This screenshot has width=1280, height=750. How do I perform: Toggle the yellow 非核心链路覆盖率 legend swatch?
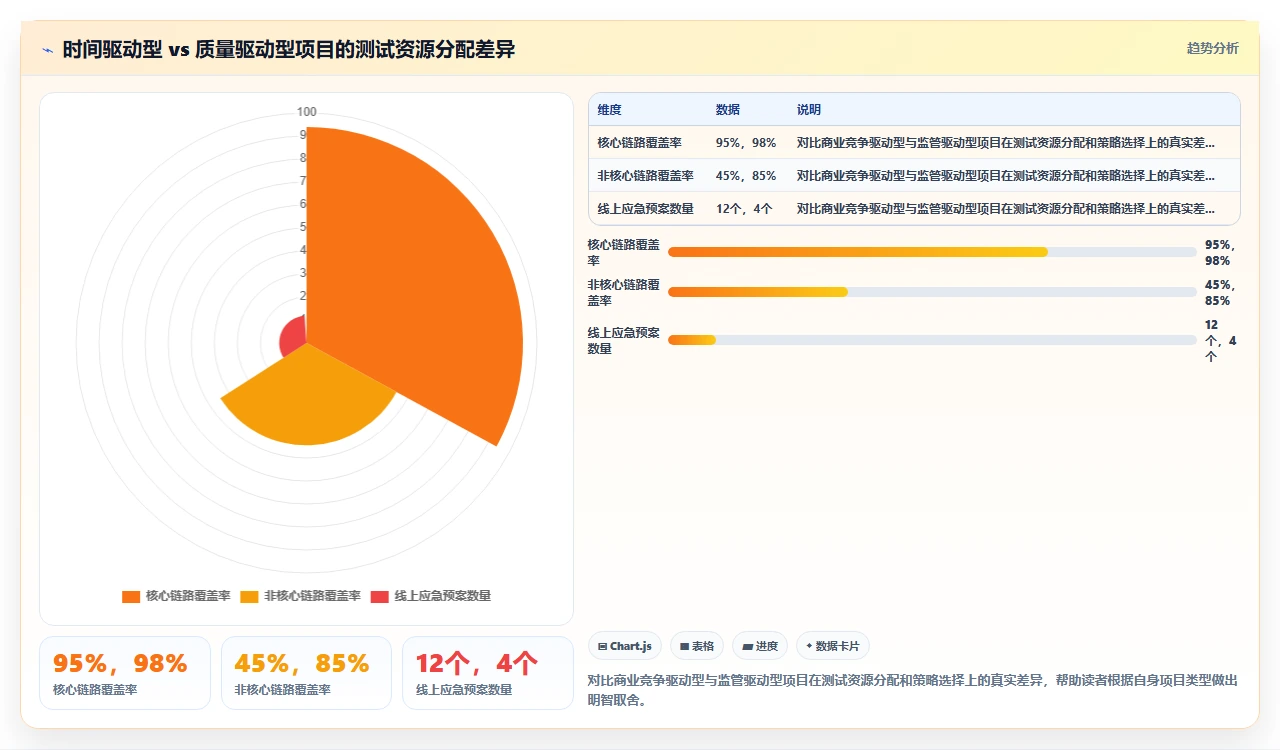coord(250,596)
